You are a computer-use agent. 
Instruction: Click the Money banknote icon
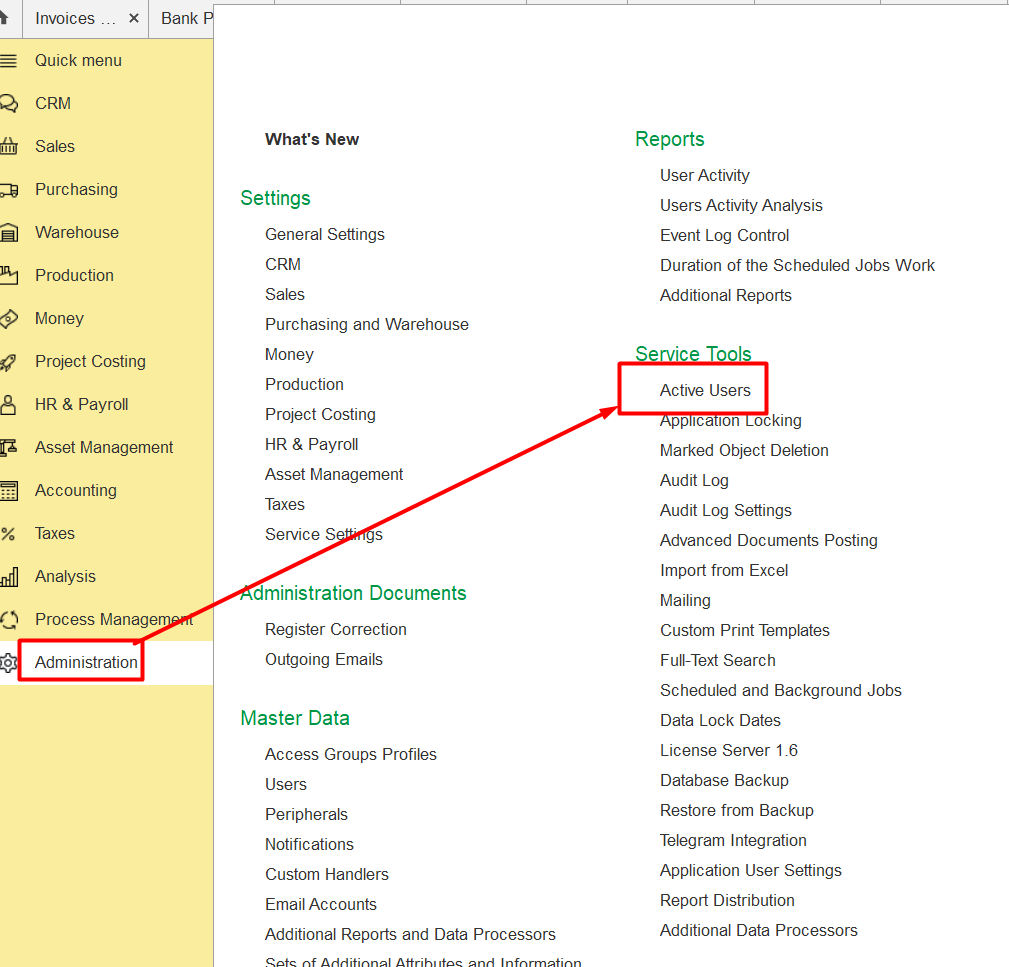(x=8, y=318)
